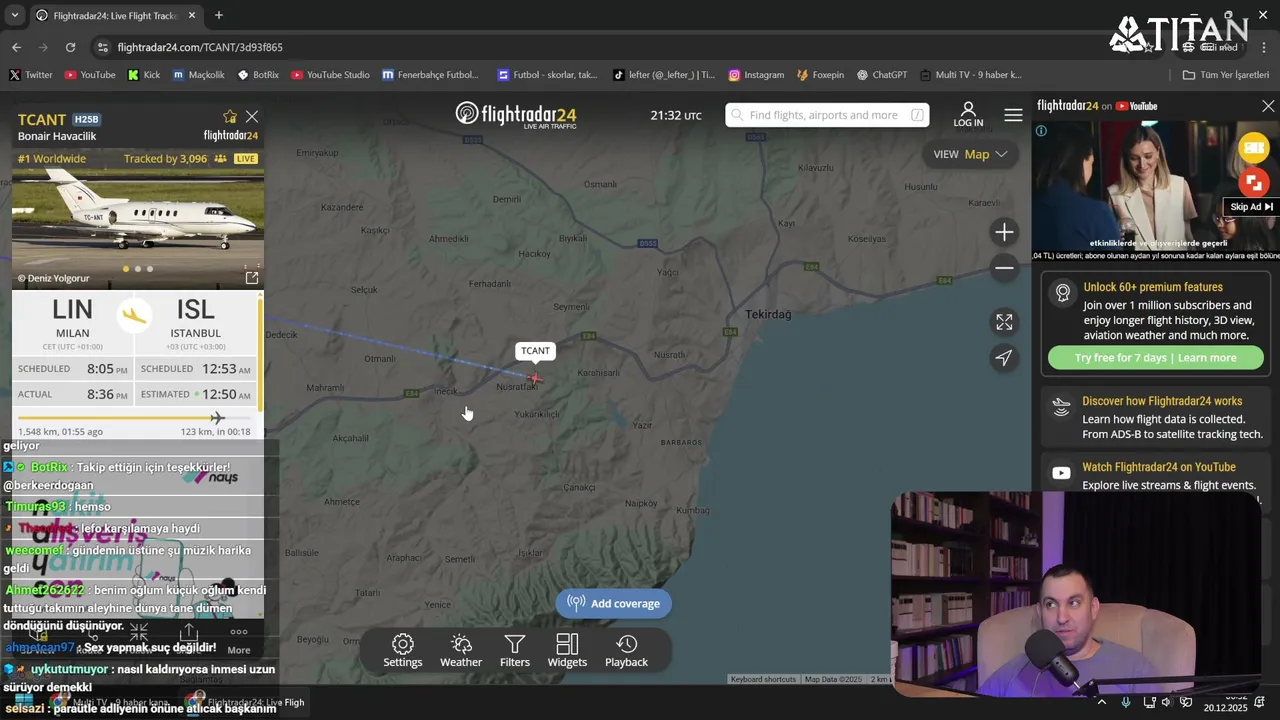Open the YouTube bookmark
The height and width of the screenshot is (720, 1280).
[90, 75]
